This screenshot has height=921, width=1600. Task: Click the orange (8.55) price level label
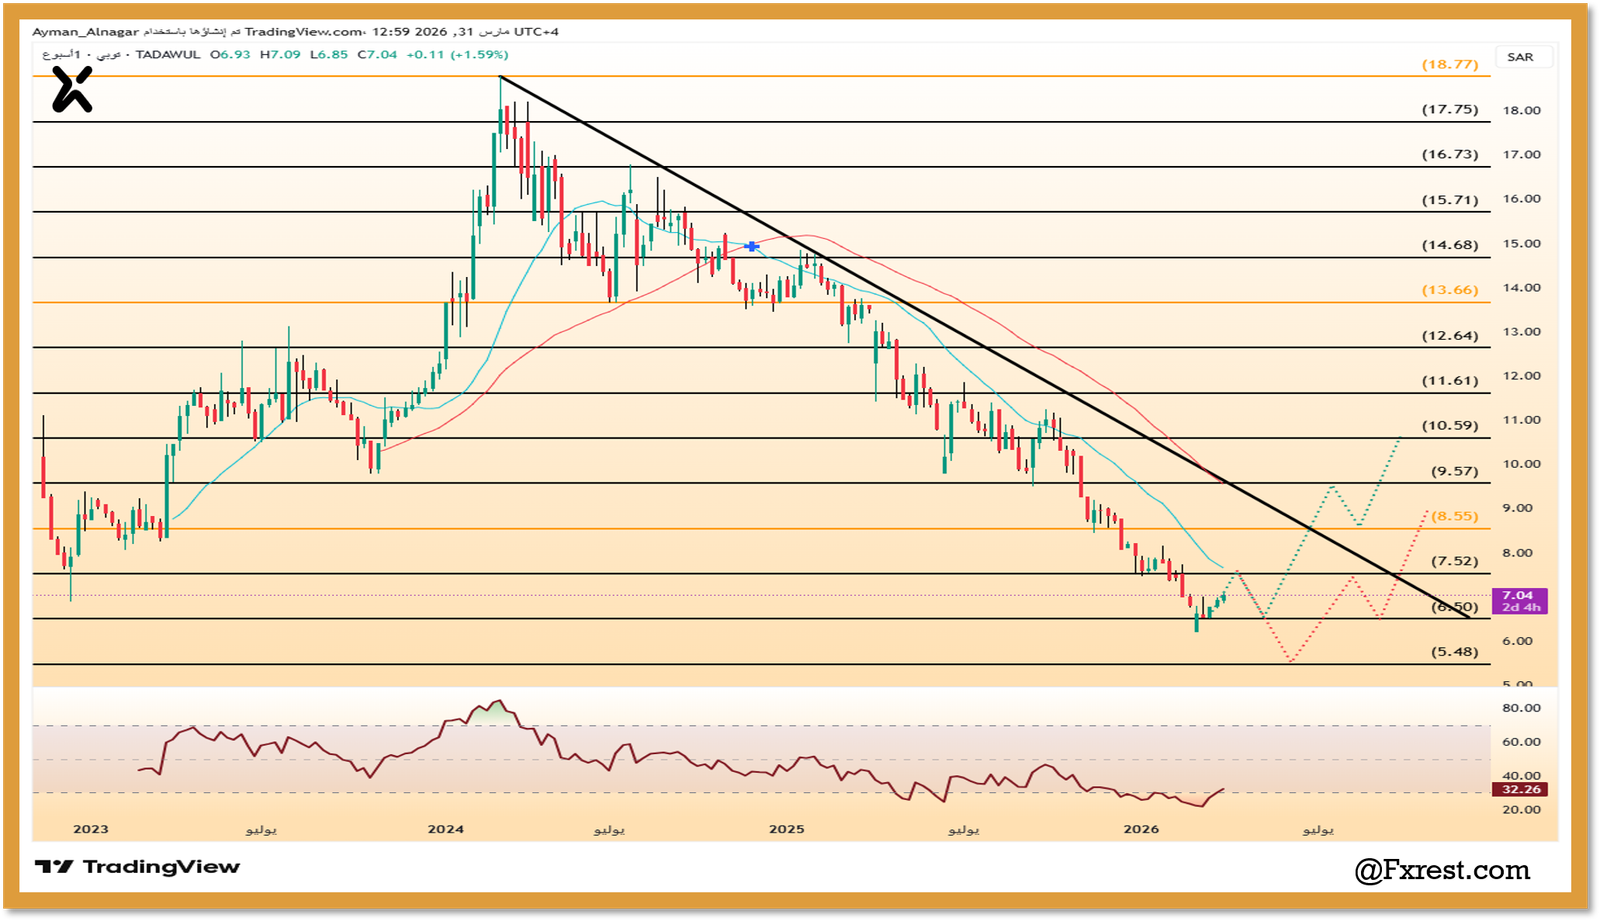[1454, 516]
